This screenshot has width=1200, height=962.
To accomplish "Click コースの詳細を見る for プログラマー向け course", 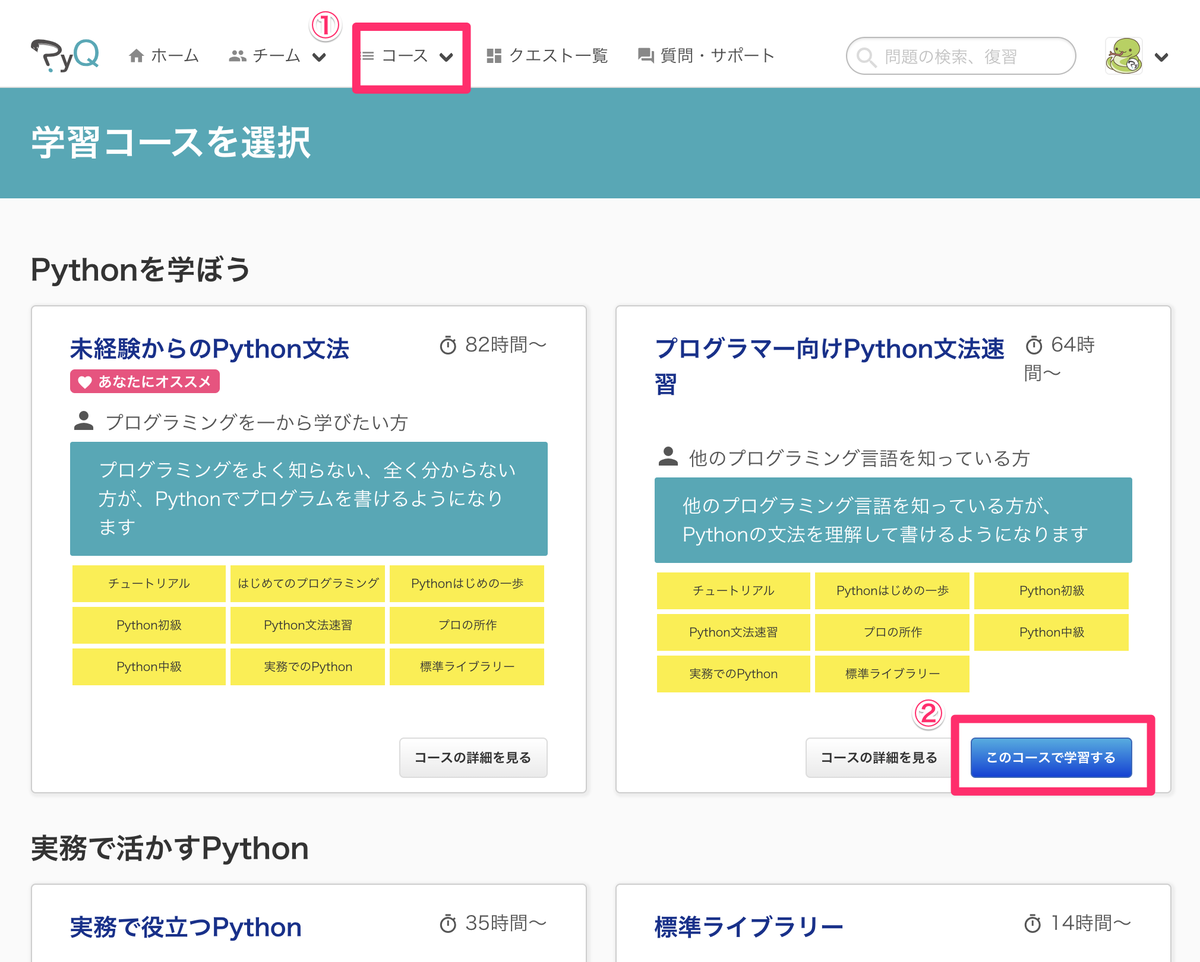I will tap(879, 758).
